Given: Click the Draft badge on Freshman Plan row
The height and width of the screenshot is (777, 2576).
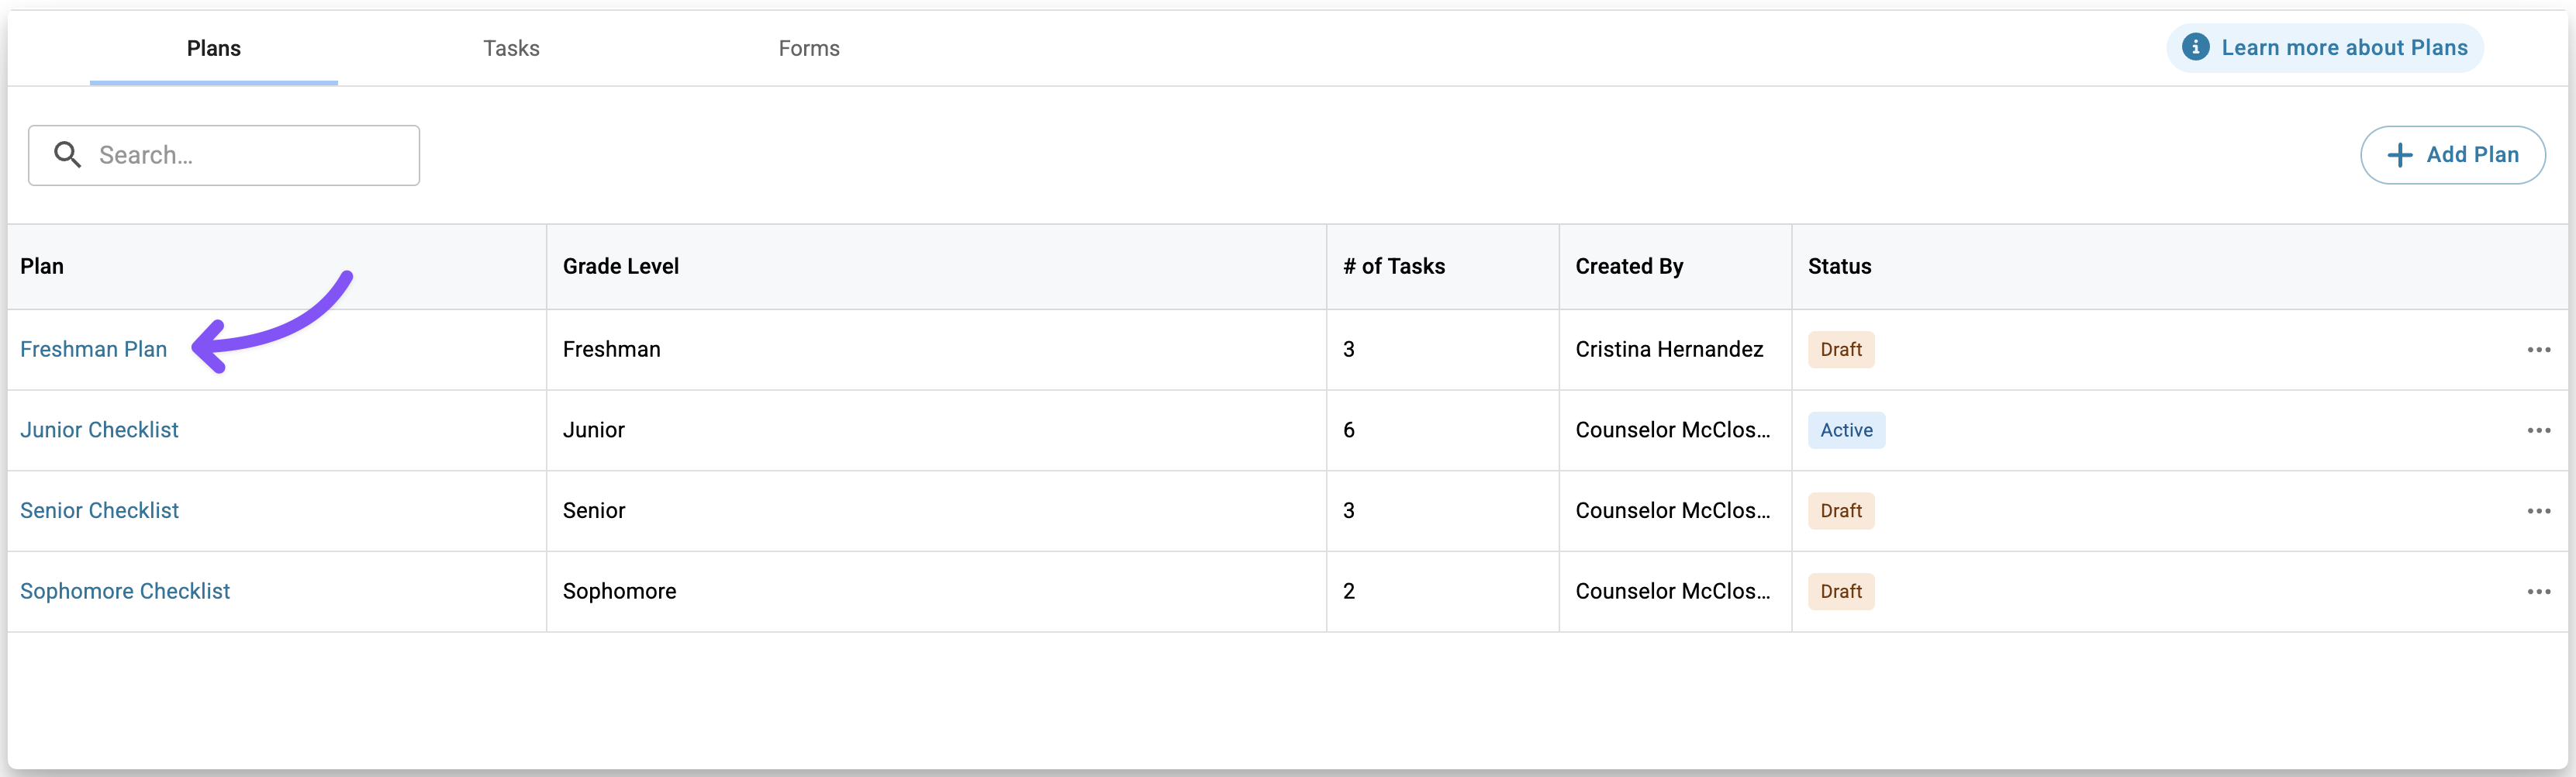Looking at the screenshot, I should [1840, 350].
